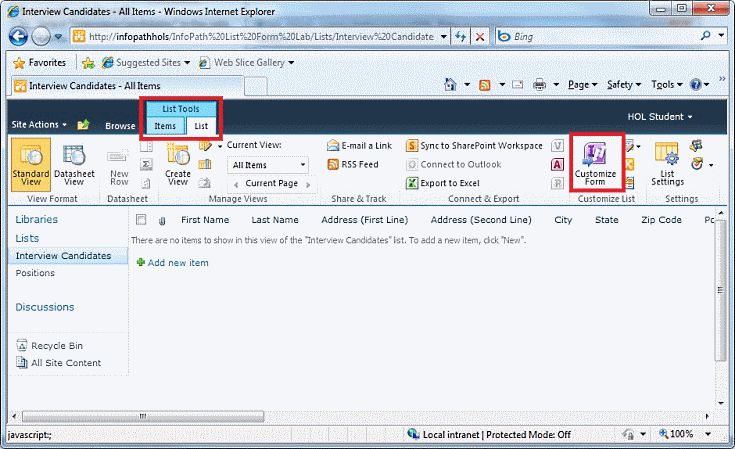Click the Refresh icon next to address bar

pos(460,37)
